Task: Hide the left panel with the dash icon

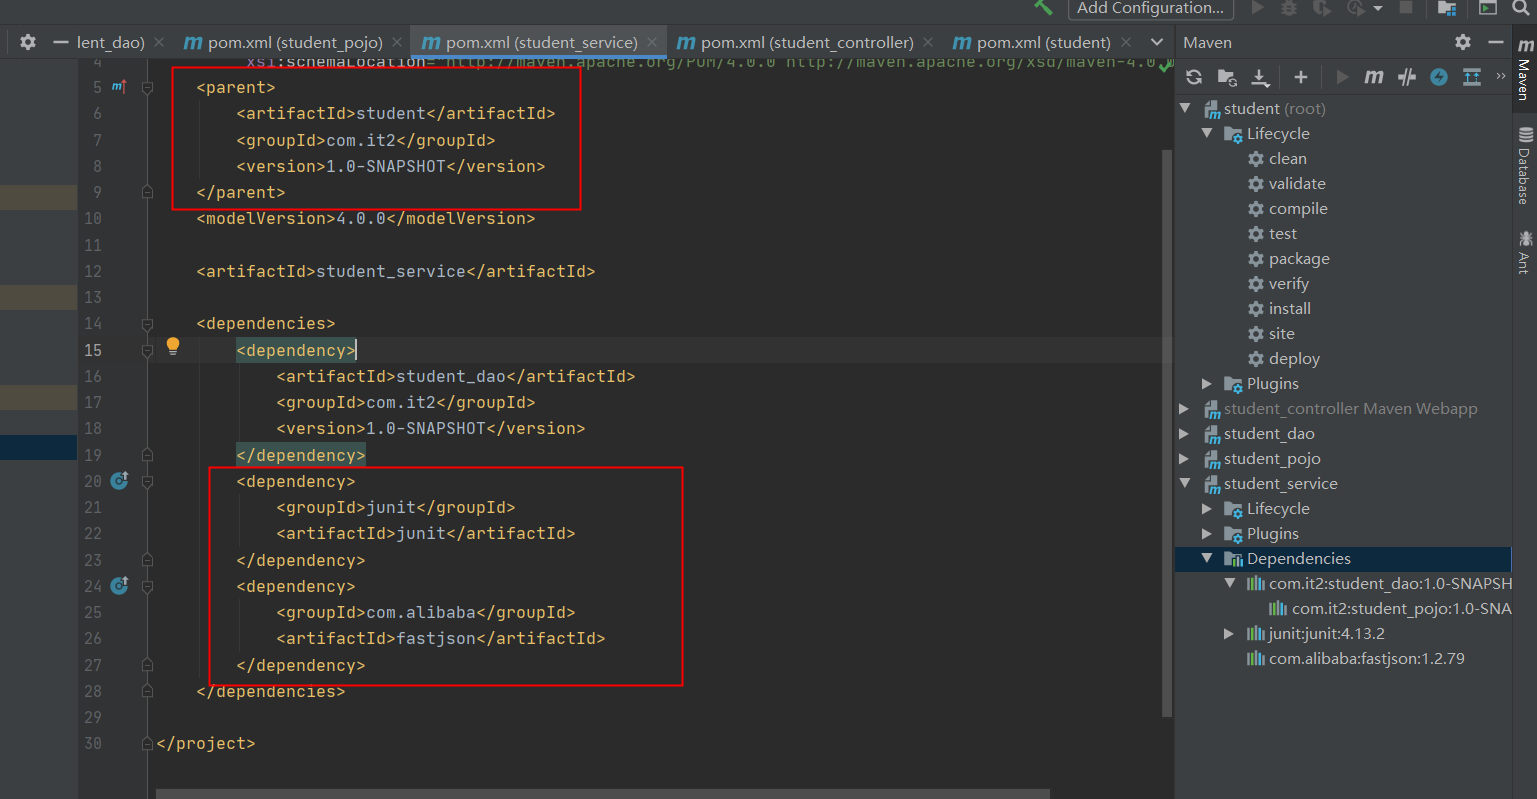Action: [61, 42]
